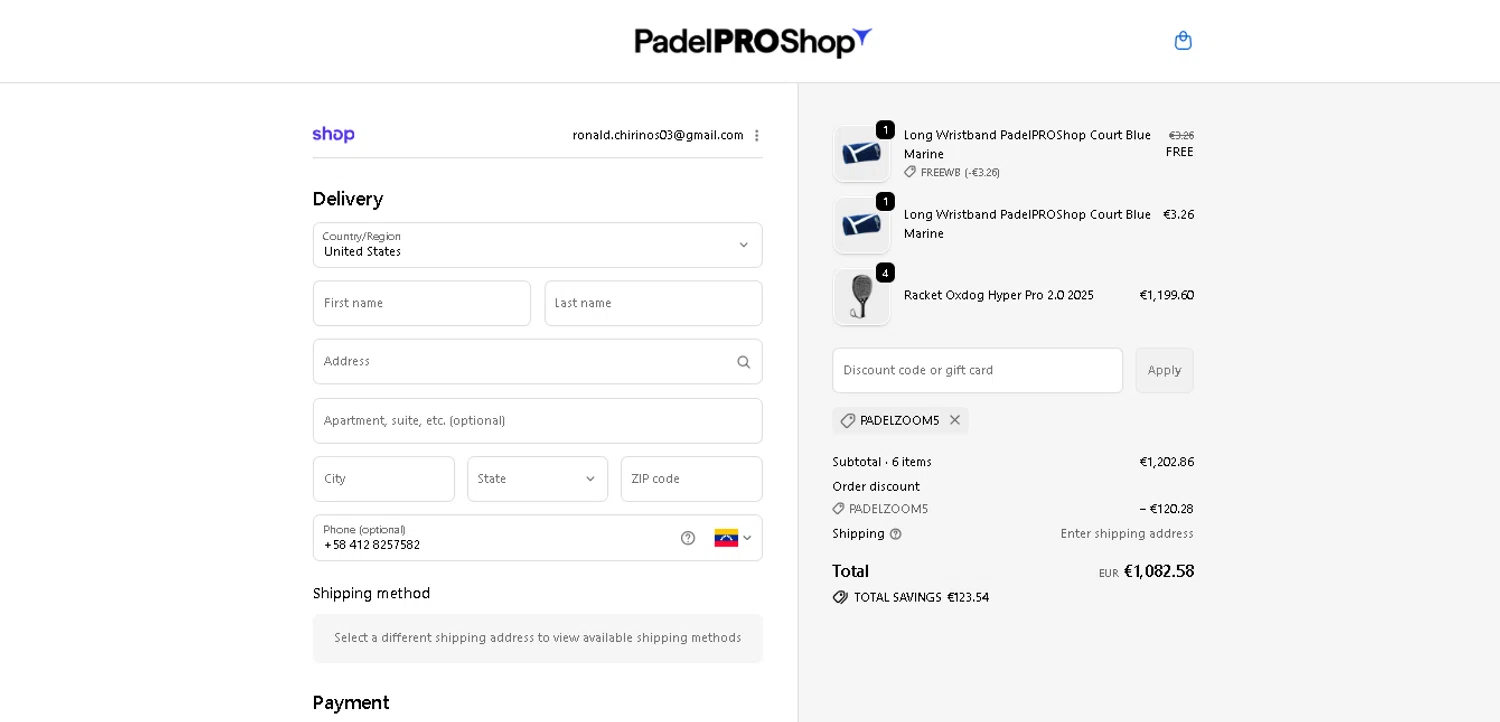1500x722 pixels.
Task: Click the 'Racket Oxdog Hyper Pro 2.0 2025' text
Action: (x=999, y=295)
